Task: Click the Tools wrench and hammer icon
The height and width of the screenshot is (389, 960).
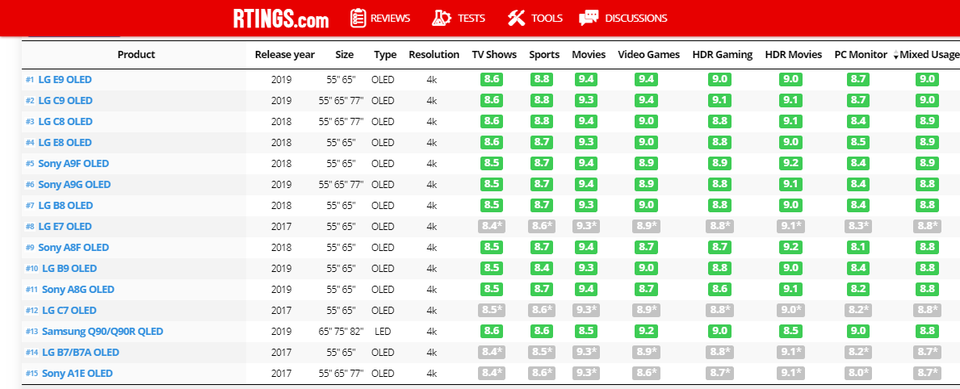Action: pos(516,18)
